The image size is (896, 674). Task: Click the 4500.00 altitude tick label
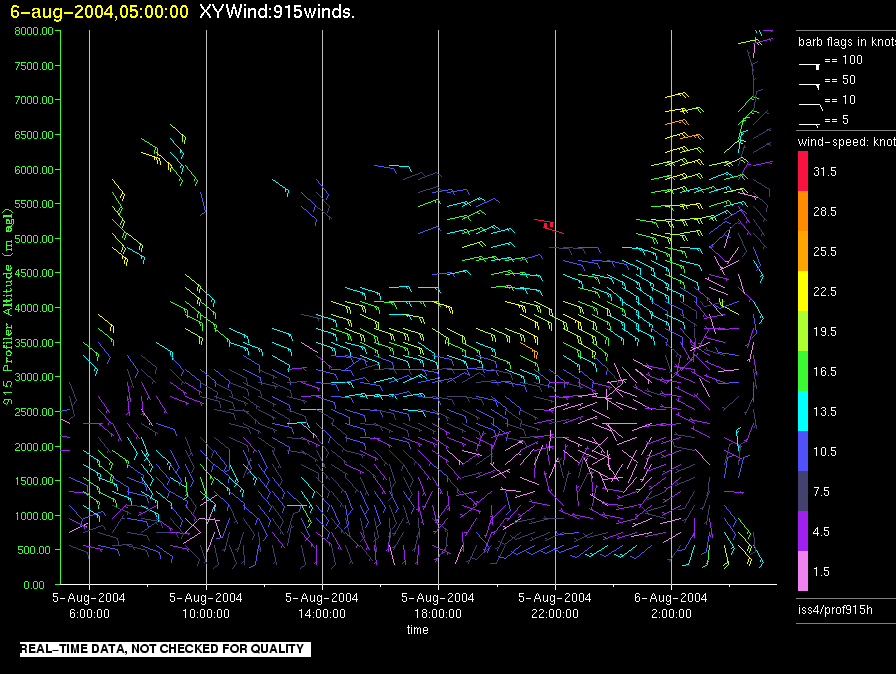34,273
